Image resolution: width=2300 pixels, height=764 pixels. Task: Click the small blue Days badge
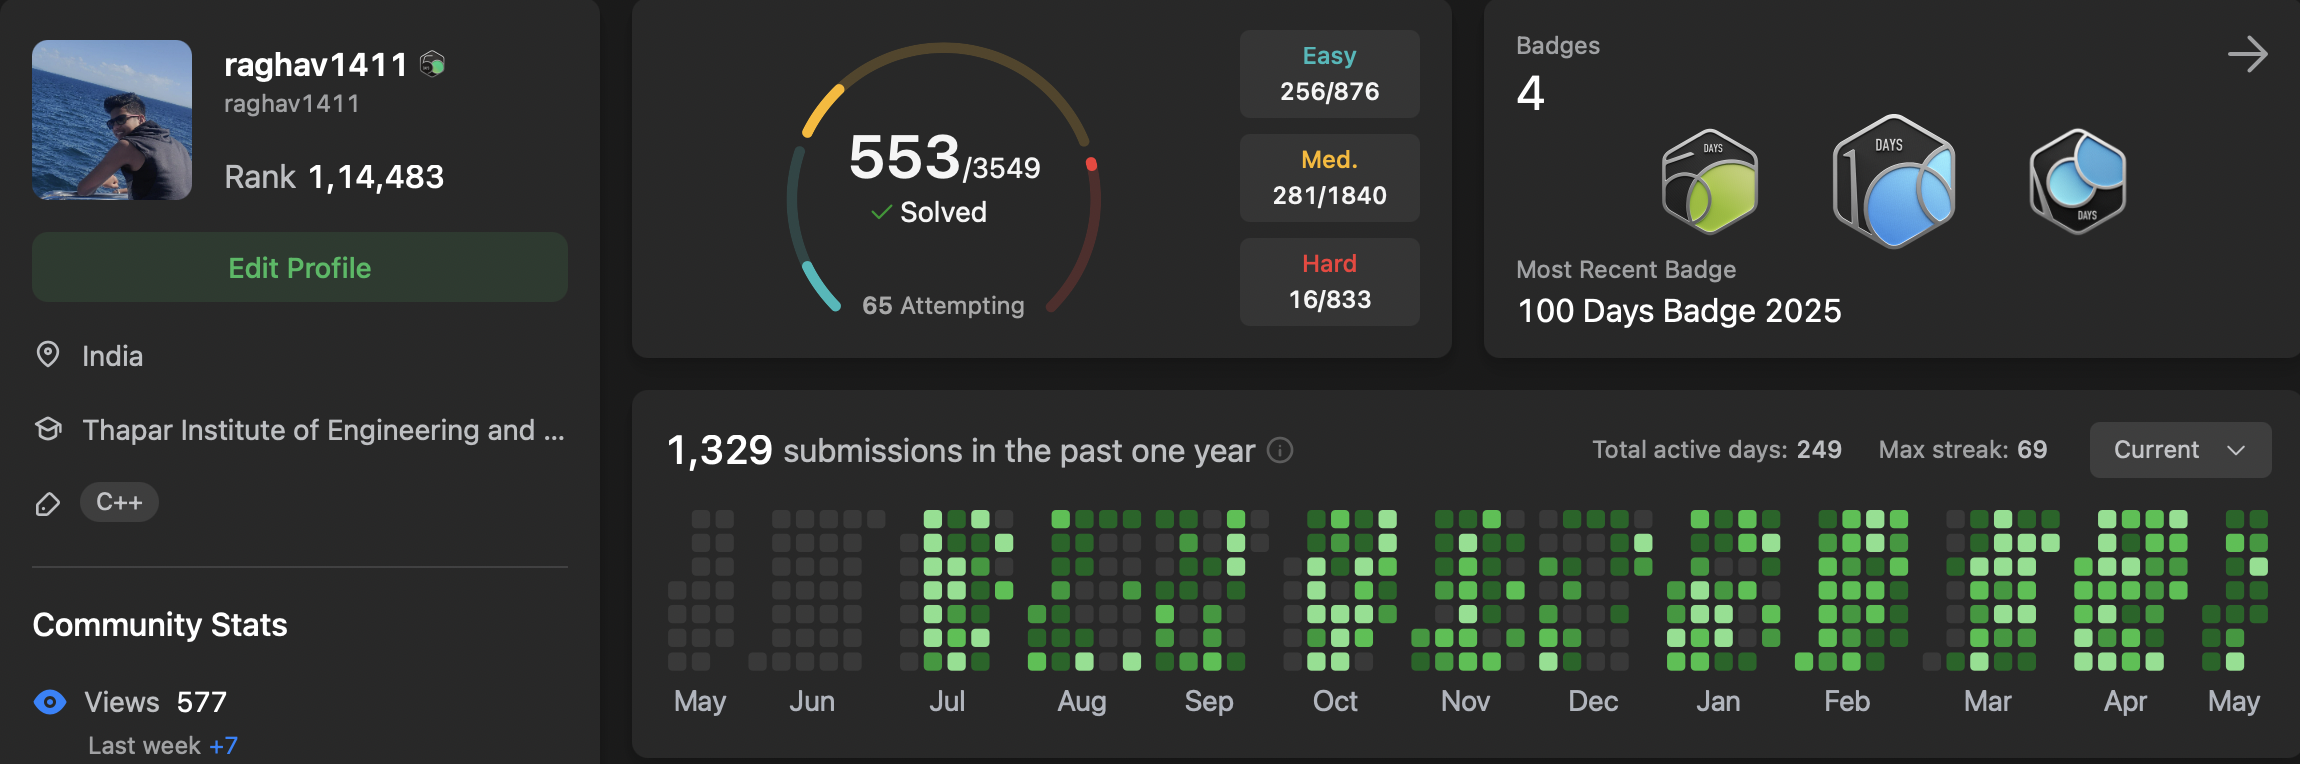(2078, 182)
